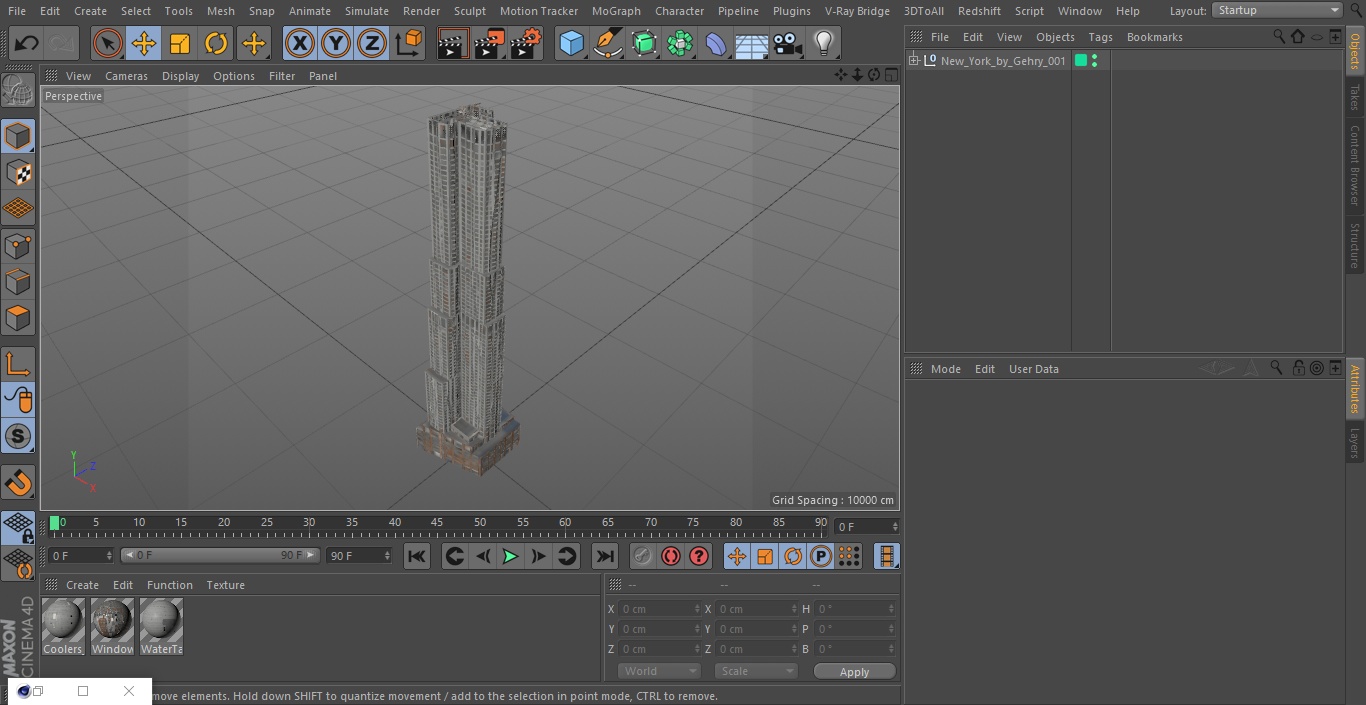Add a camera object

click(x=788, y=43)
